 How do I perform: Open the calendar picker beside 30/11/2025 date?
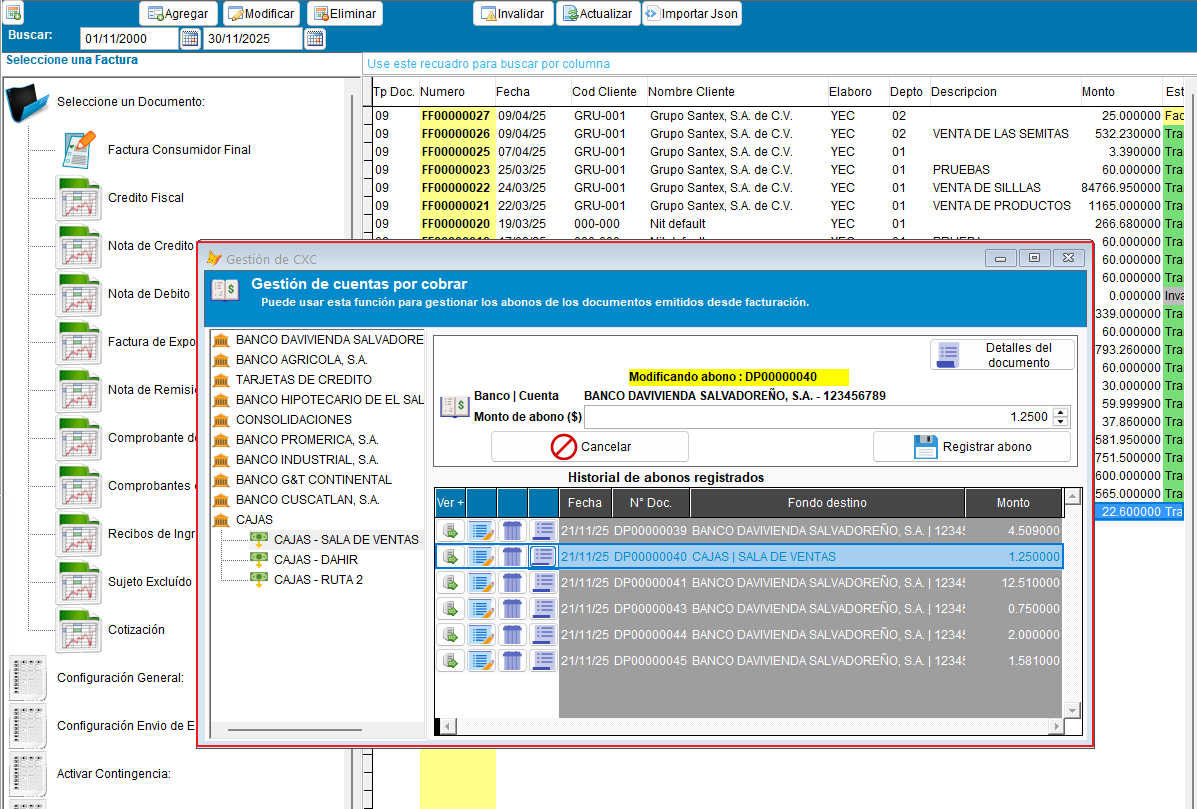(x=315, y=38)
